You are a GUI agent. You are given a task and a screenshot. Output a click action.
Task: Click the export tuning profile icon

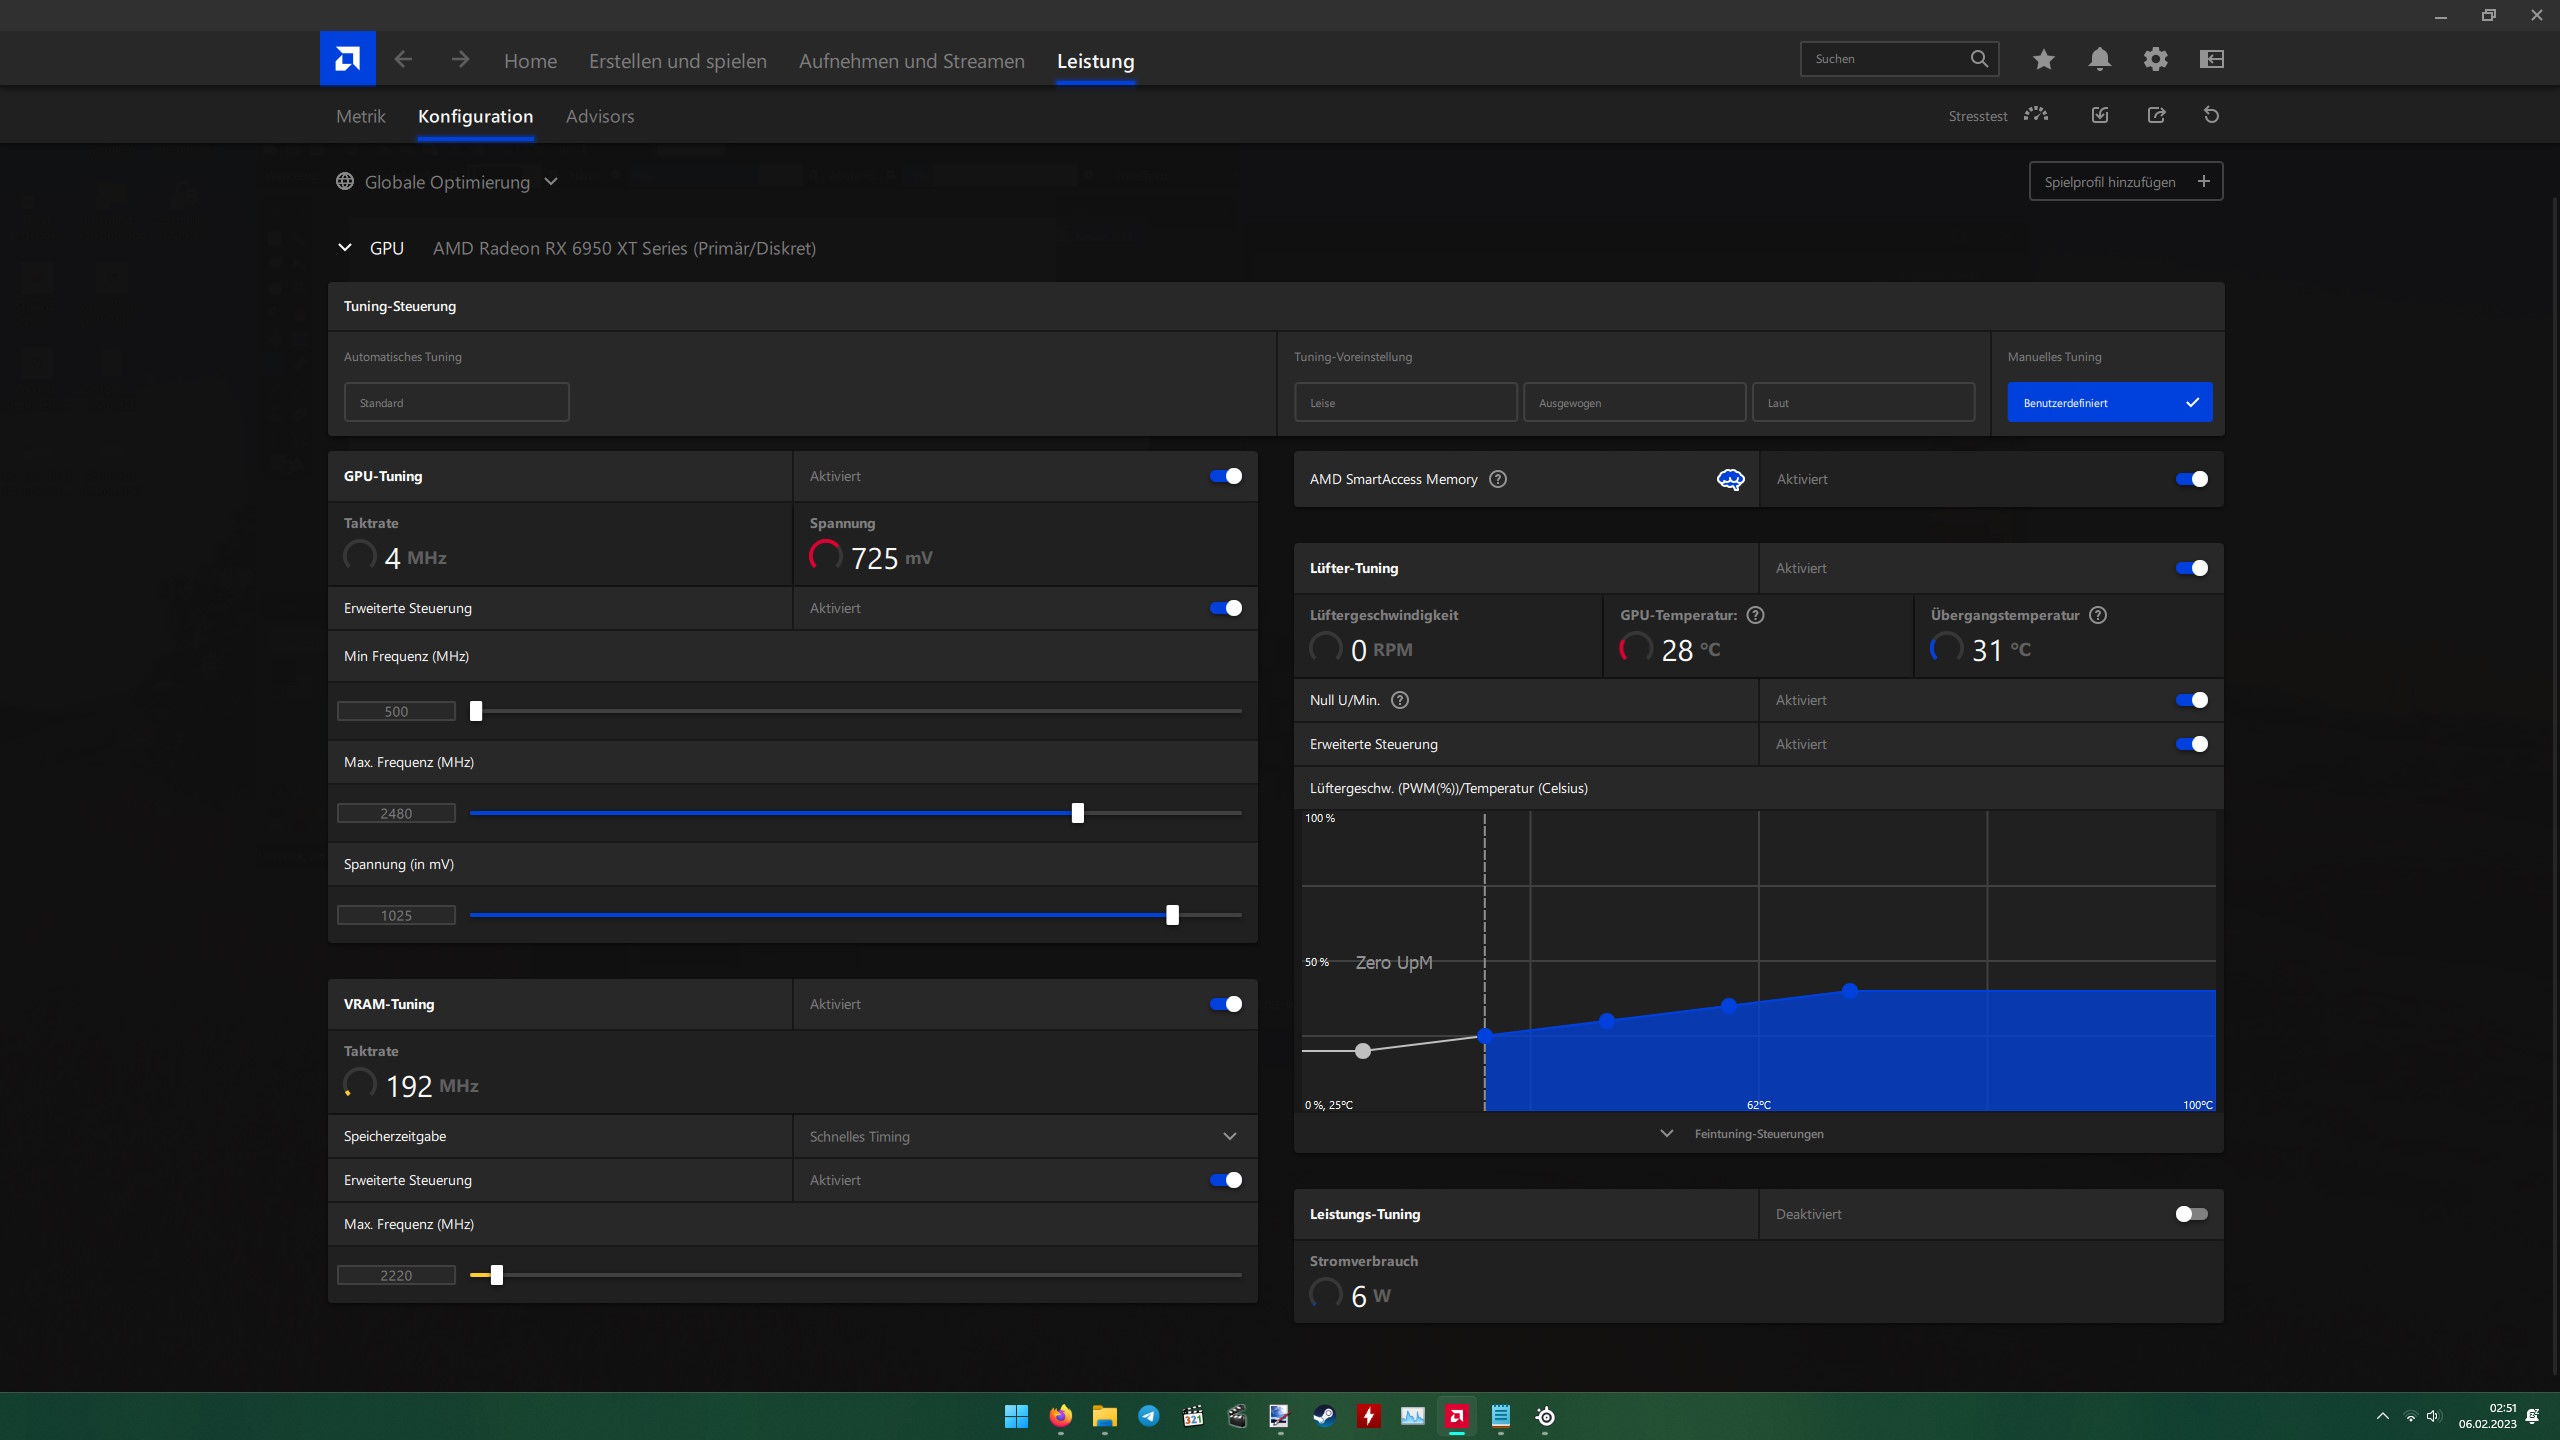coord(2156,115)
